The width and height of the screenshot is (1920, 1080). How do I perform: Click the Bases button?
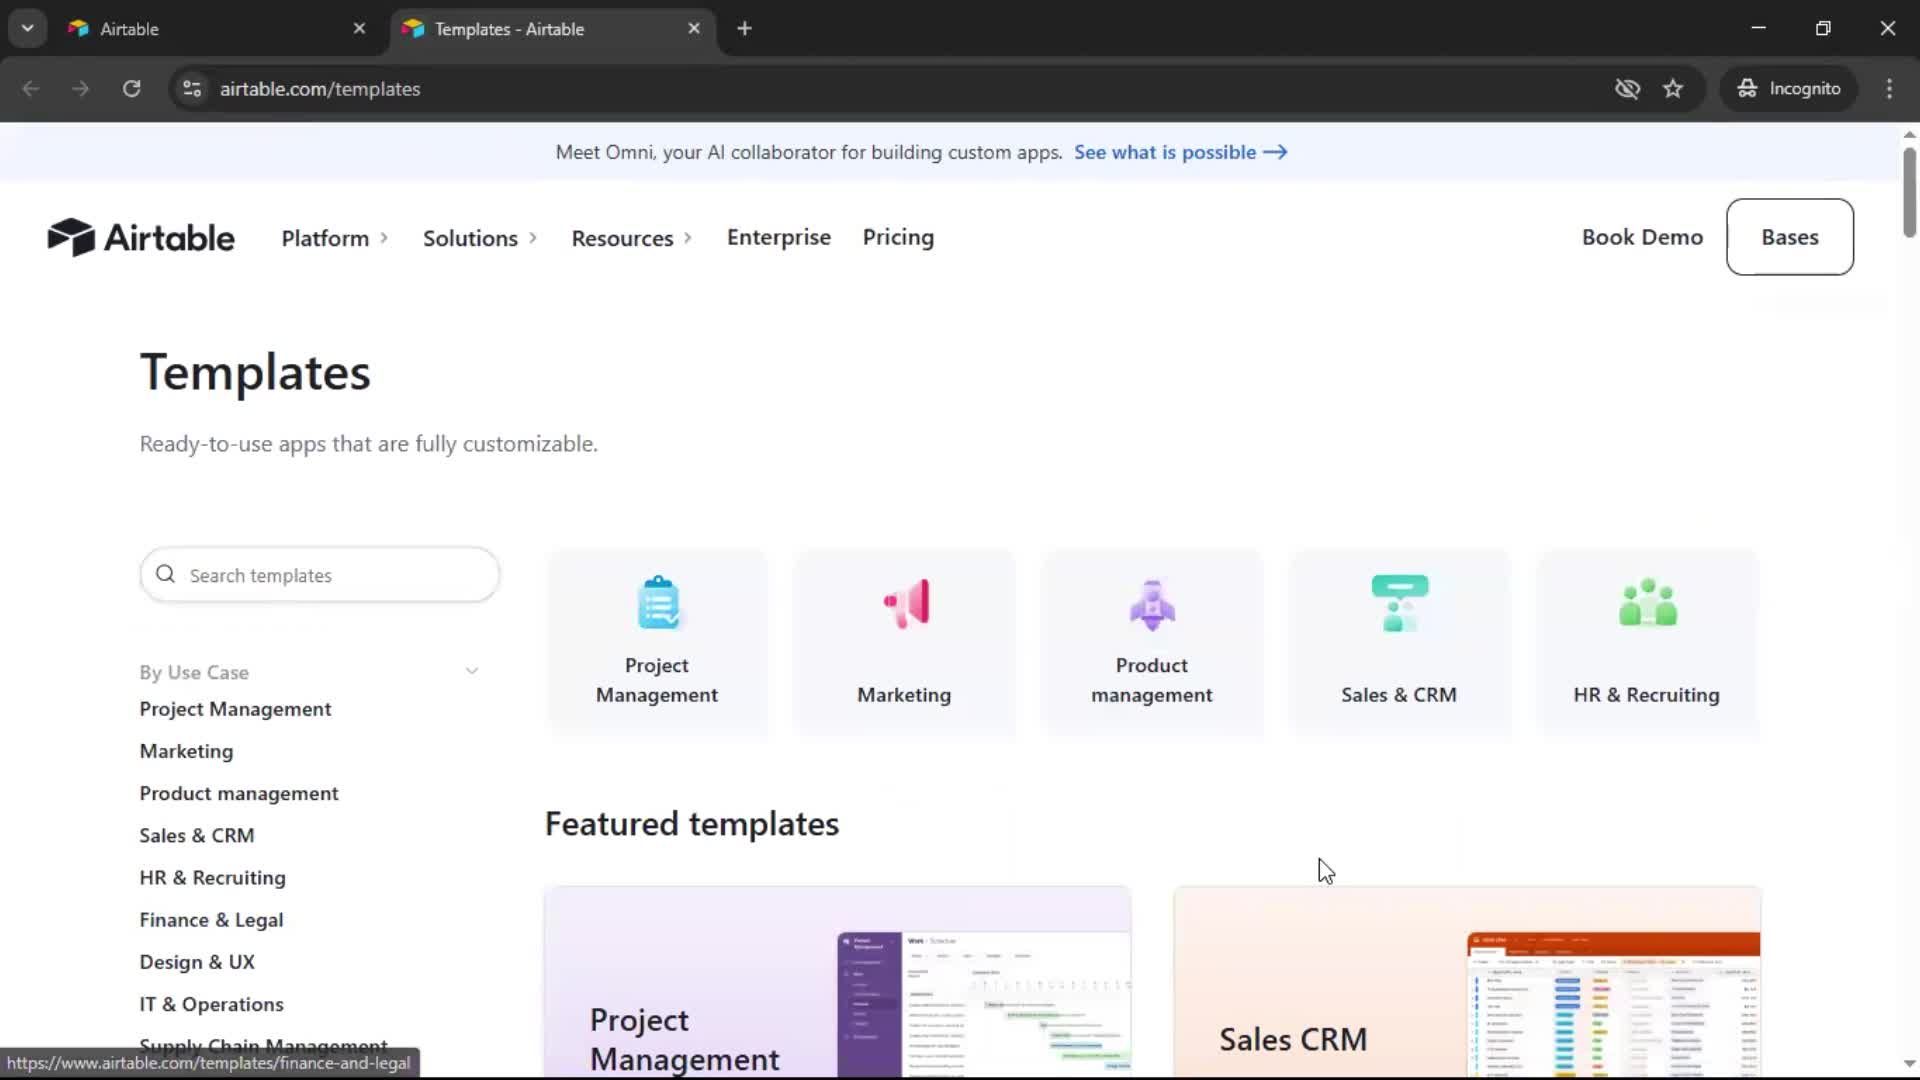click(1790, 237)
